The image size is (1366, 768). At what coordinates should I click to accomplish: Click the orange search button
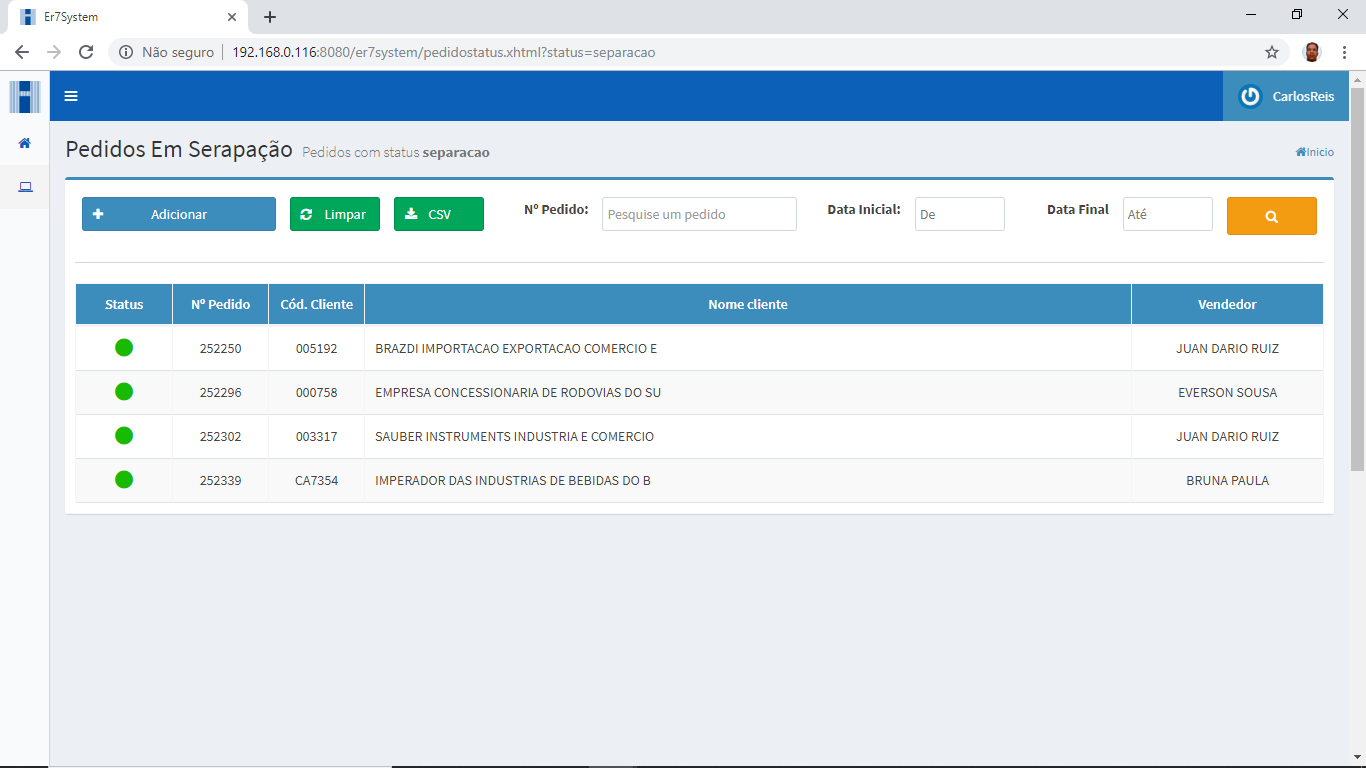coord(1271,216)
